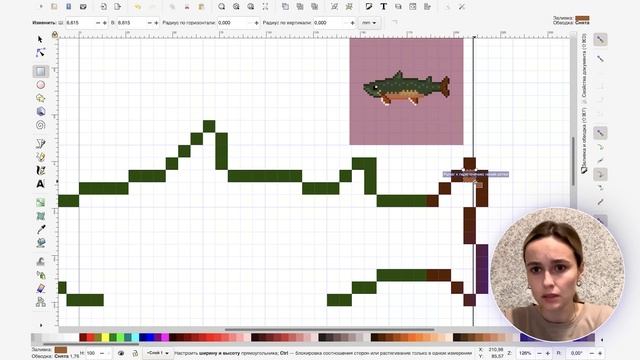Toggle the guides lock at ruler corner
The height and width of the screenshot is (360, 640).
coord(55,35)
